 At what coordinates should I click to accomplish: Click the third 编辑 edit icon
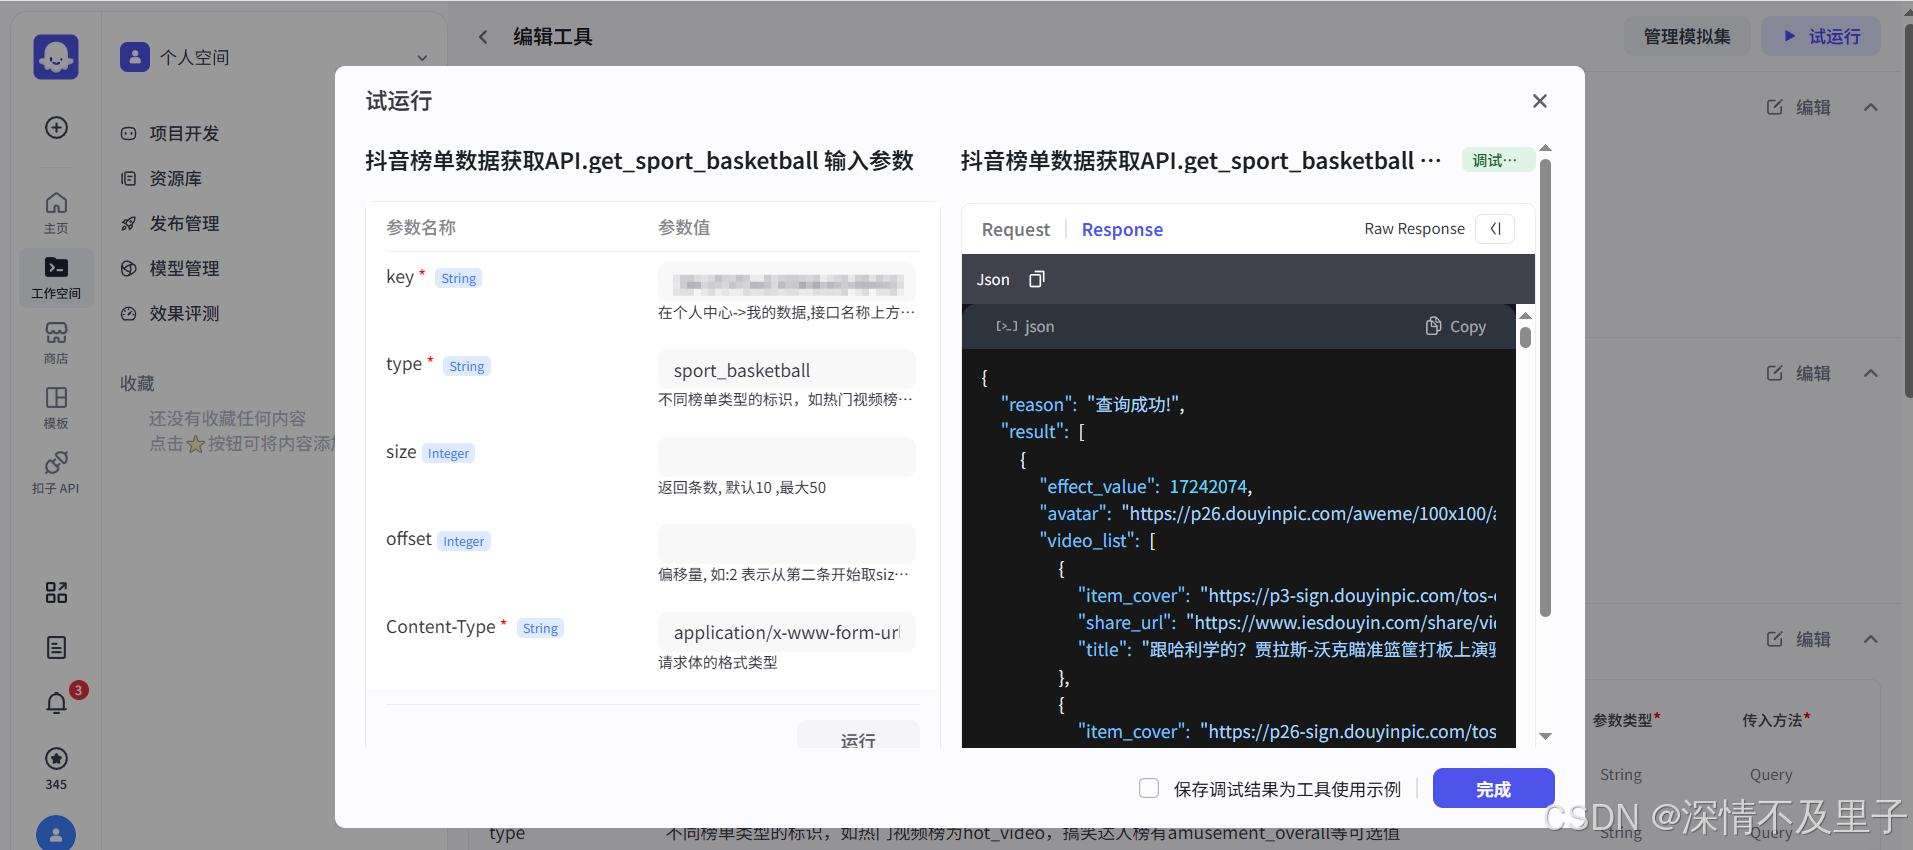1774,639
